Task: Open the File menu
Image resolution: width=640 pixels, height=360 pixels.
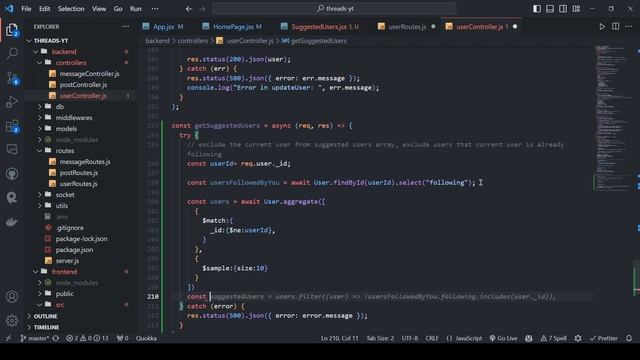Action: click(26, 9)
